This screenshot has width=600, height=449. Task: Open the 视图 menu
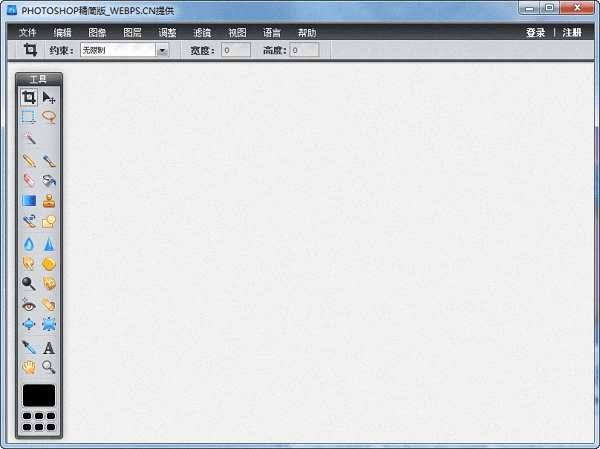point(237,33)
